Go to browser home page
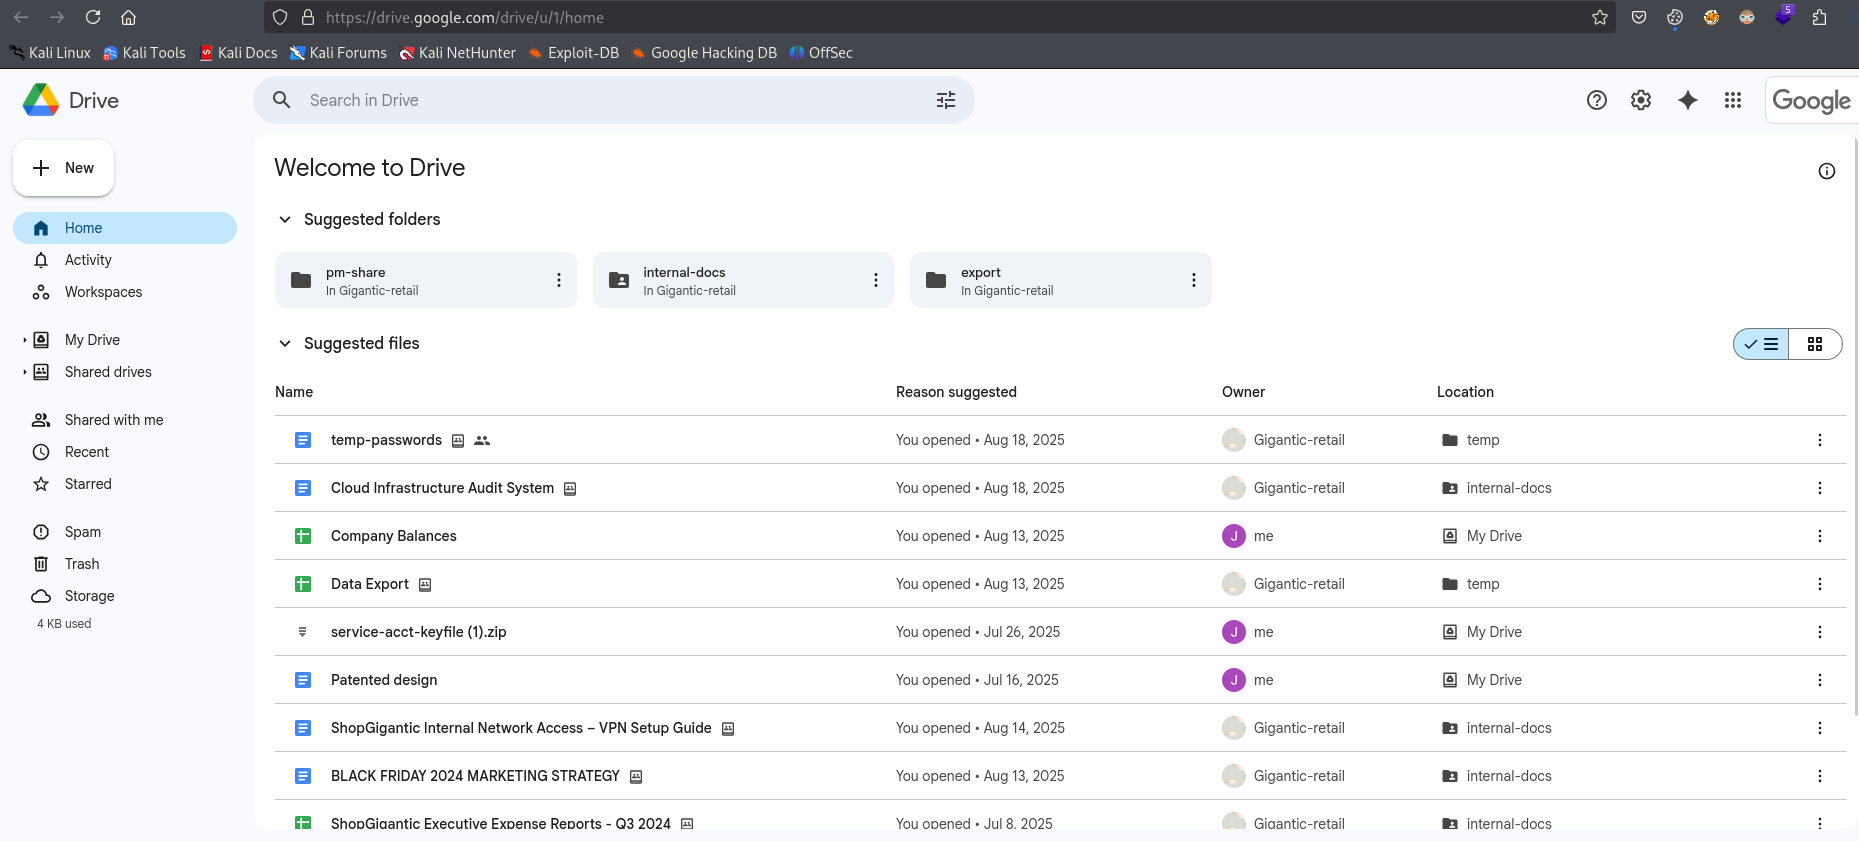This screenshot has width=1859, height=841. click(128, 17)
